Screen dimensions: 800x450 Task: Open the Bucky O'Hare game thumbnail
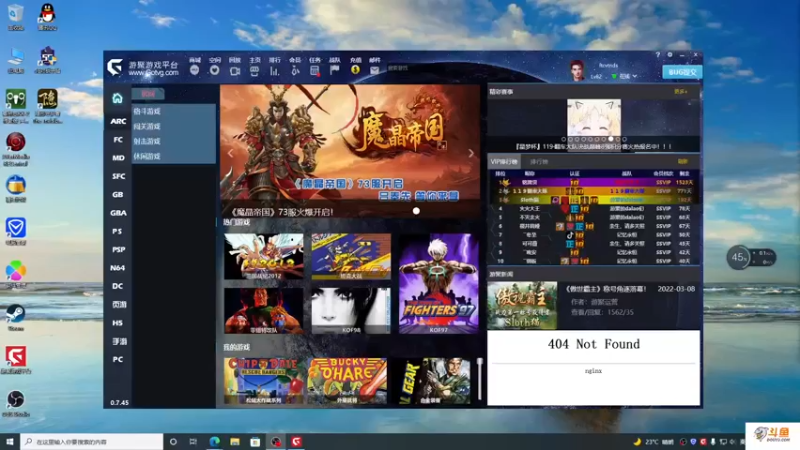coord(347,381)
